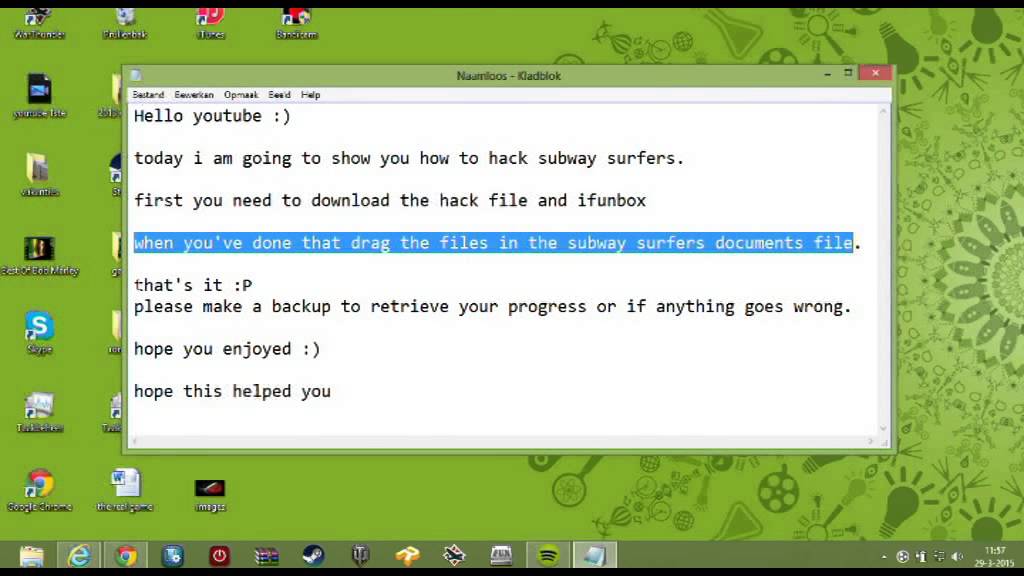Click the highlighted line "when you've done that drag the files"
Viewport: 1024px width, 576px height.
(x=493, y=243)
